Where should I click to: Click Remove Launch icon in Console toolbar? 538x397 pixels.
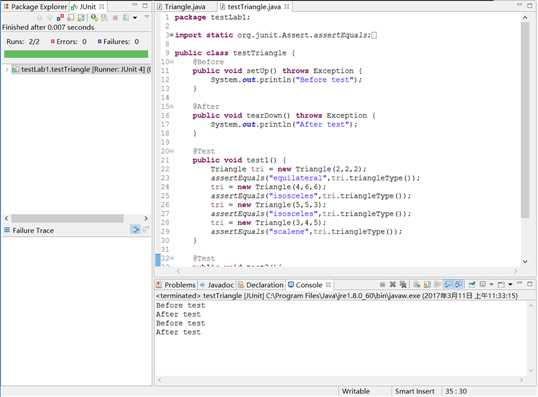coord(393,284)
